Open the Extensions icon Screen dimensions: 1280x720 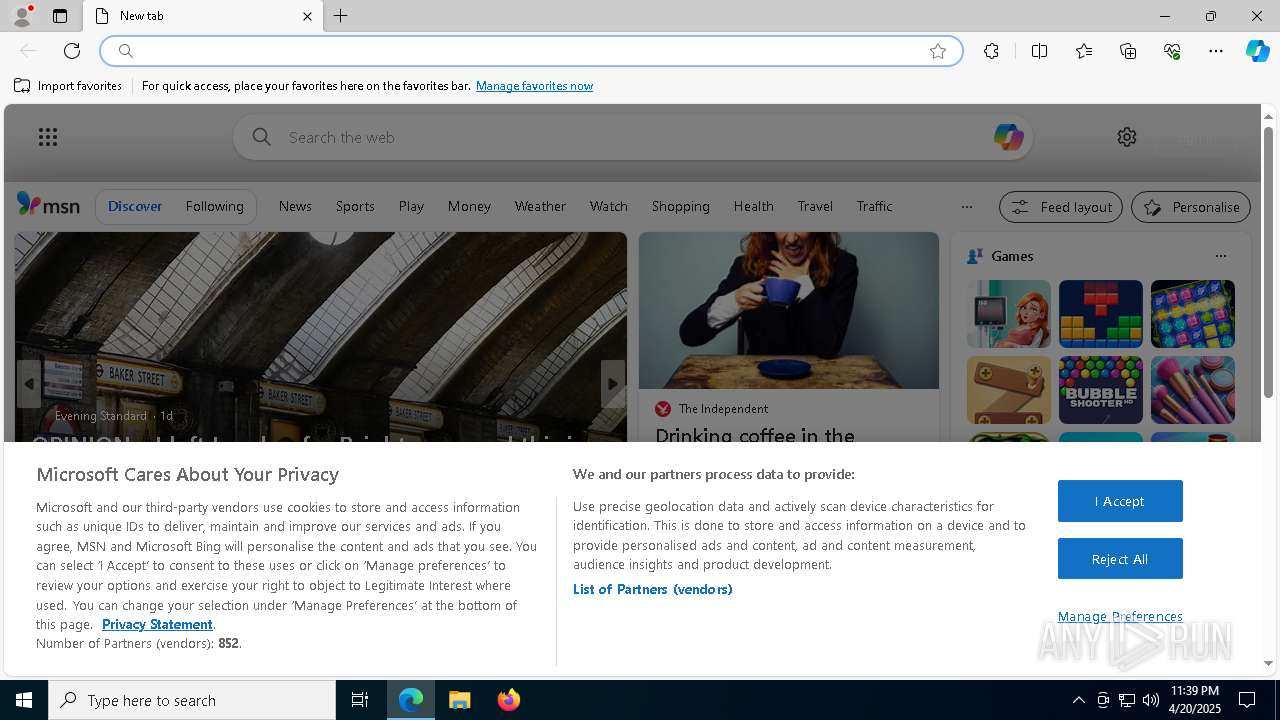pos(991,51)
